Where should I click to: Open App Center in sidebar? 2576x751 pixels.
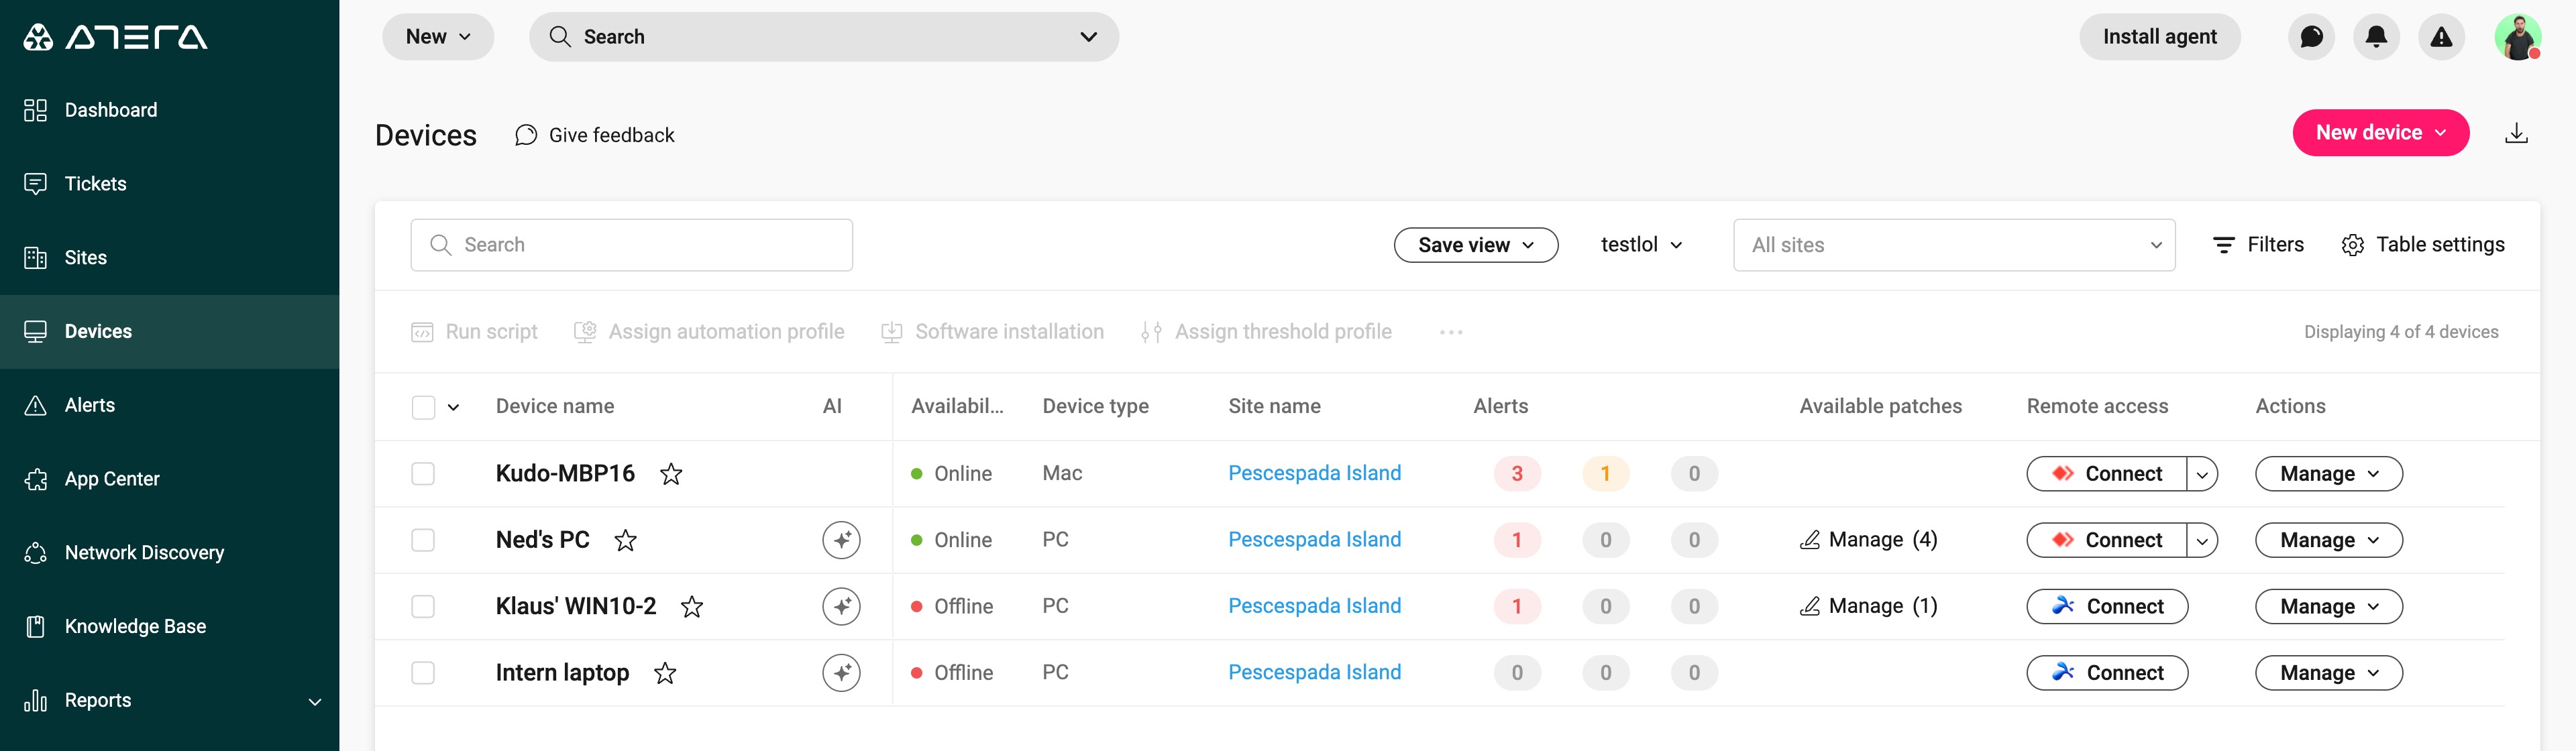pyautogui.click(x=169, y=479)
